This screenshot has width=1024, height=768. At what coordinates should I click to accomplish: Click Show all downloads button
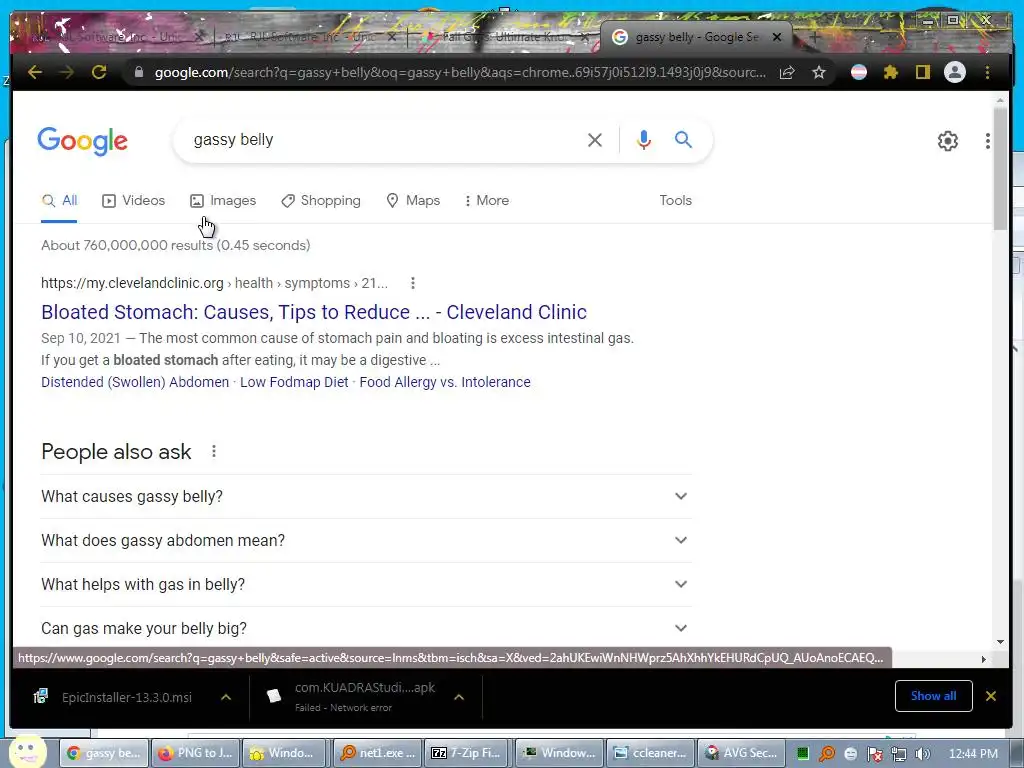pyautogui.click(x=933, y=696)
